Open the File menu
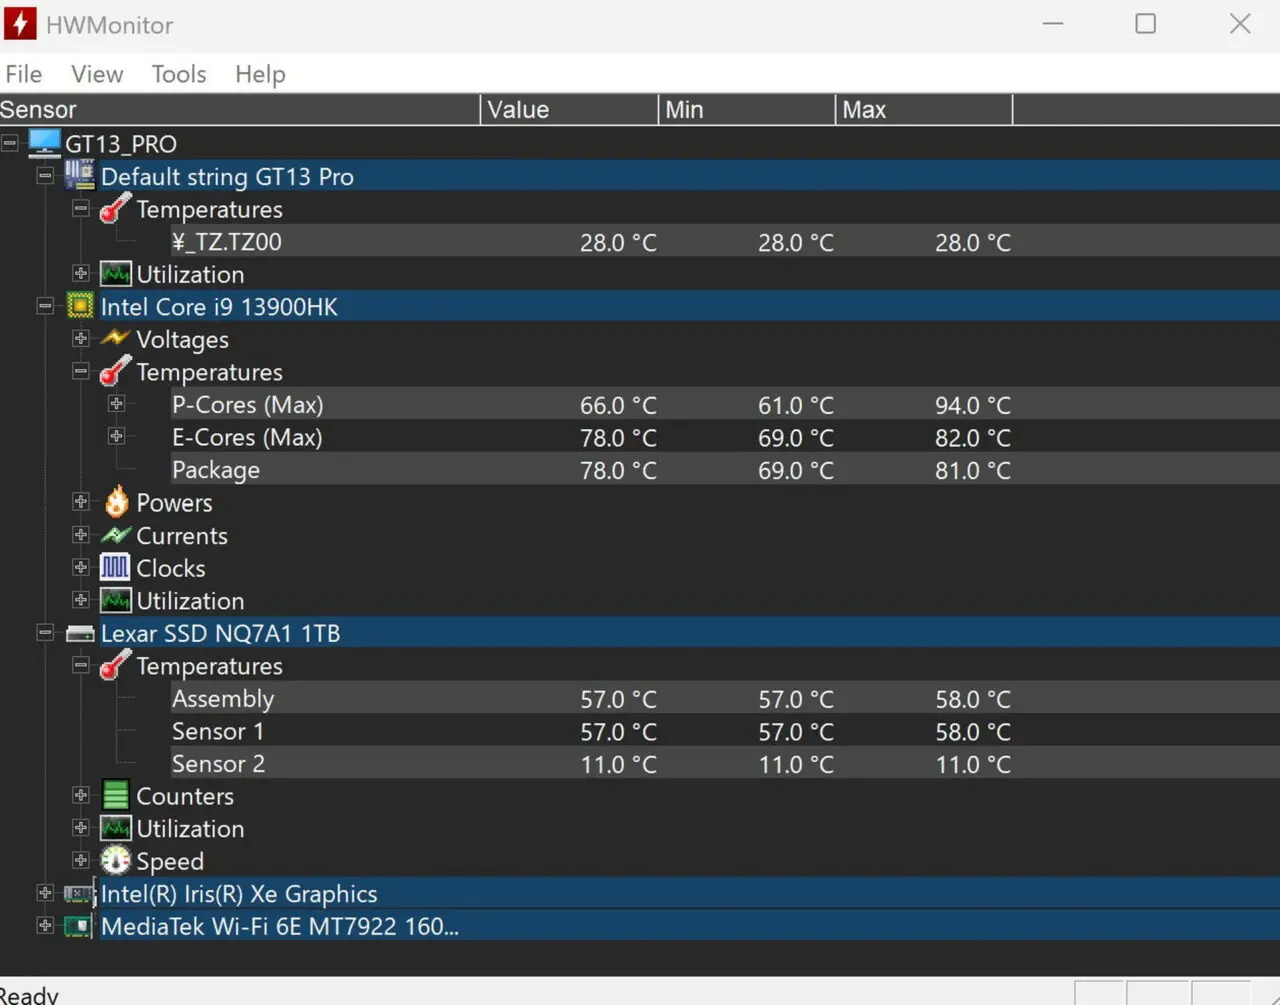Screen dimensions: 1280x1005 [24, 74]
